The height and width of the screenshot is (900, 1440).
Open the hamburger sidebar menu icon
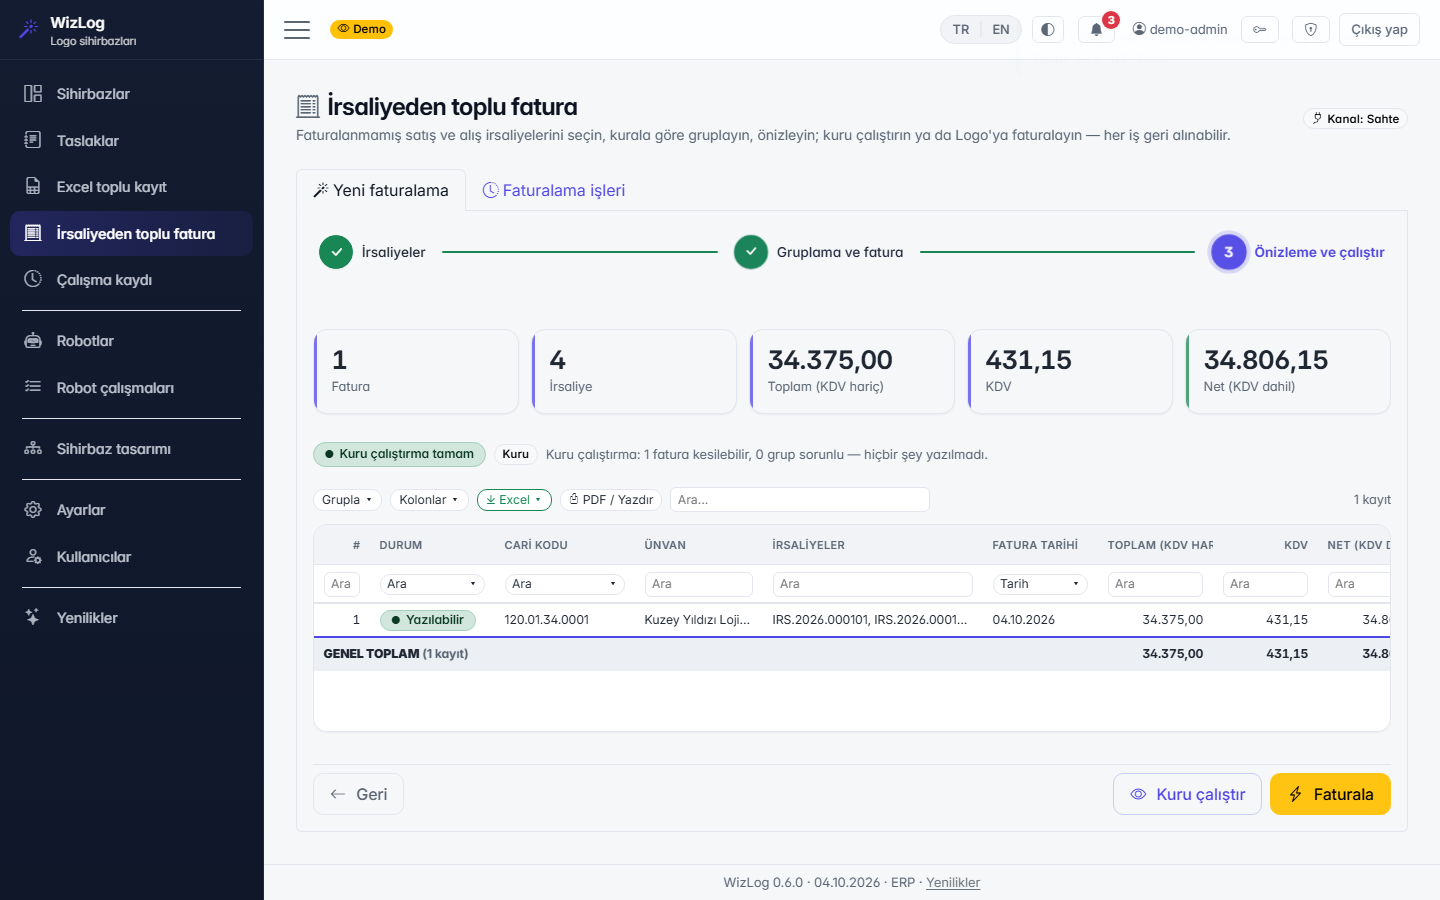(297, 30)
